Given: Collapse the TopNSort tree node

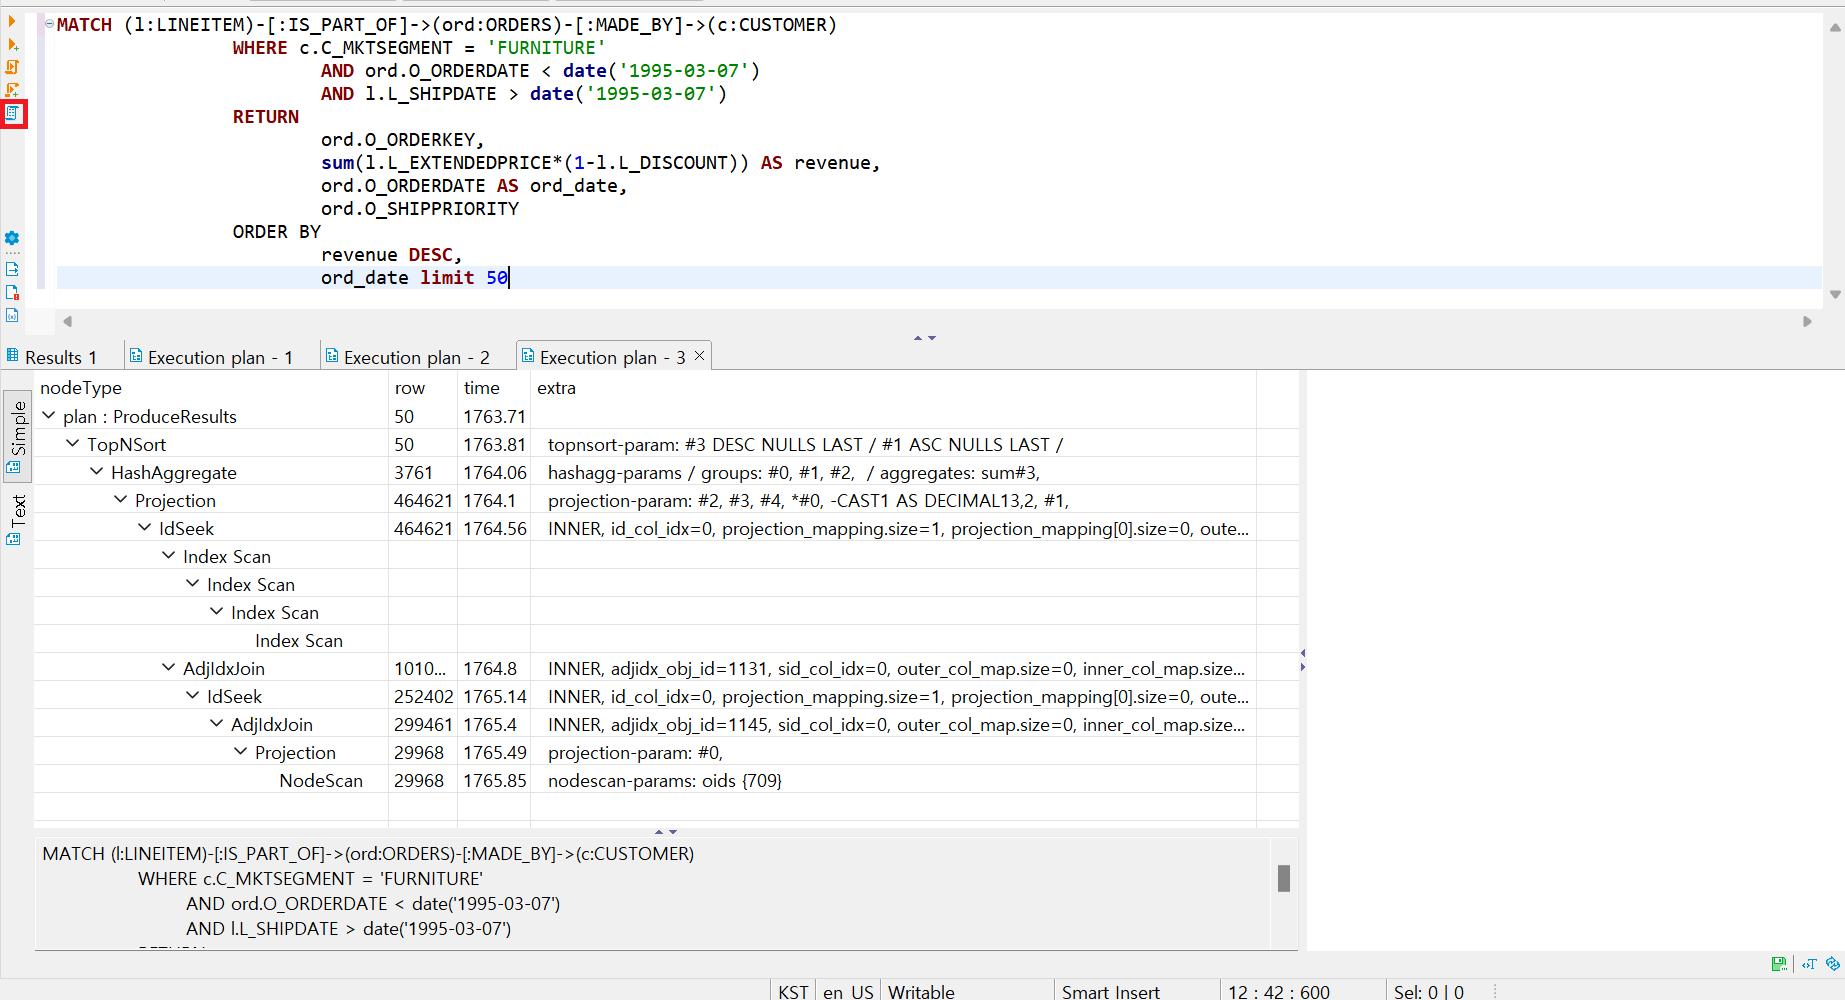Looking at the screenshot, I should pyautogui.click(x=72, y=444).
